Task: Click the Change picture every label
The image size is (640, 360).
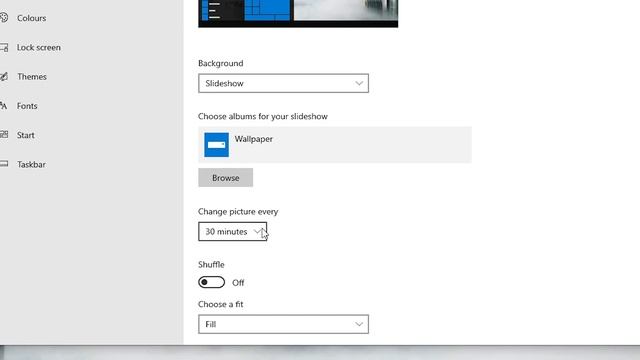Action: pos(238,211)
